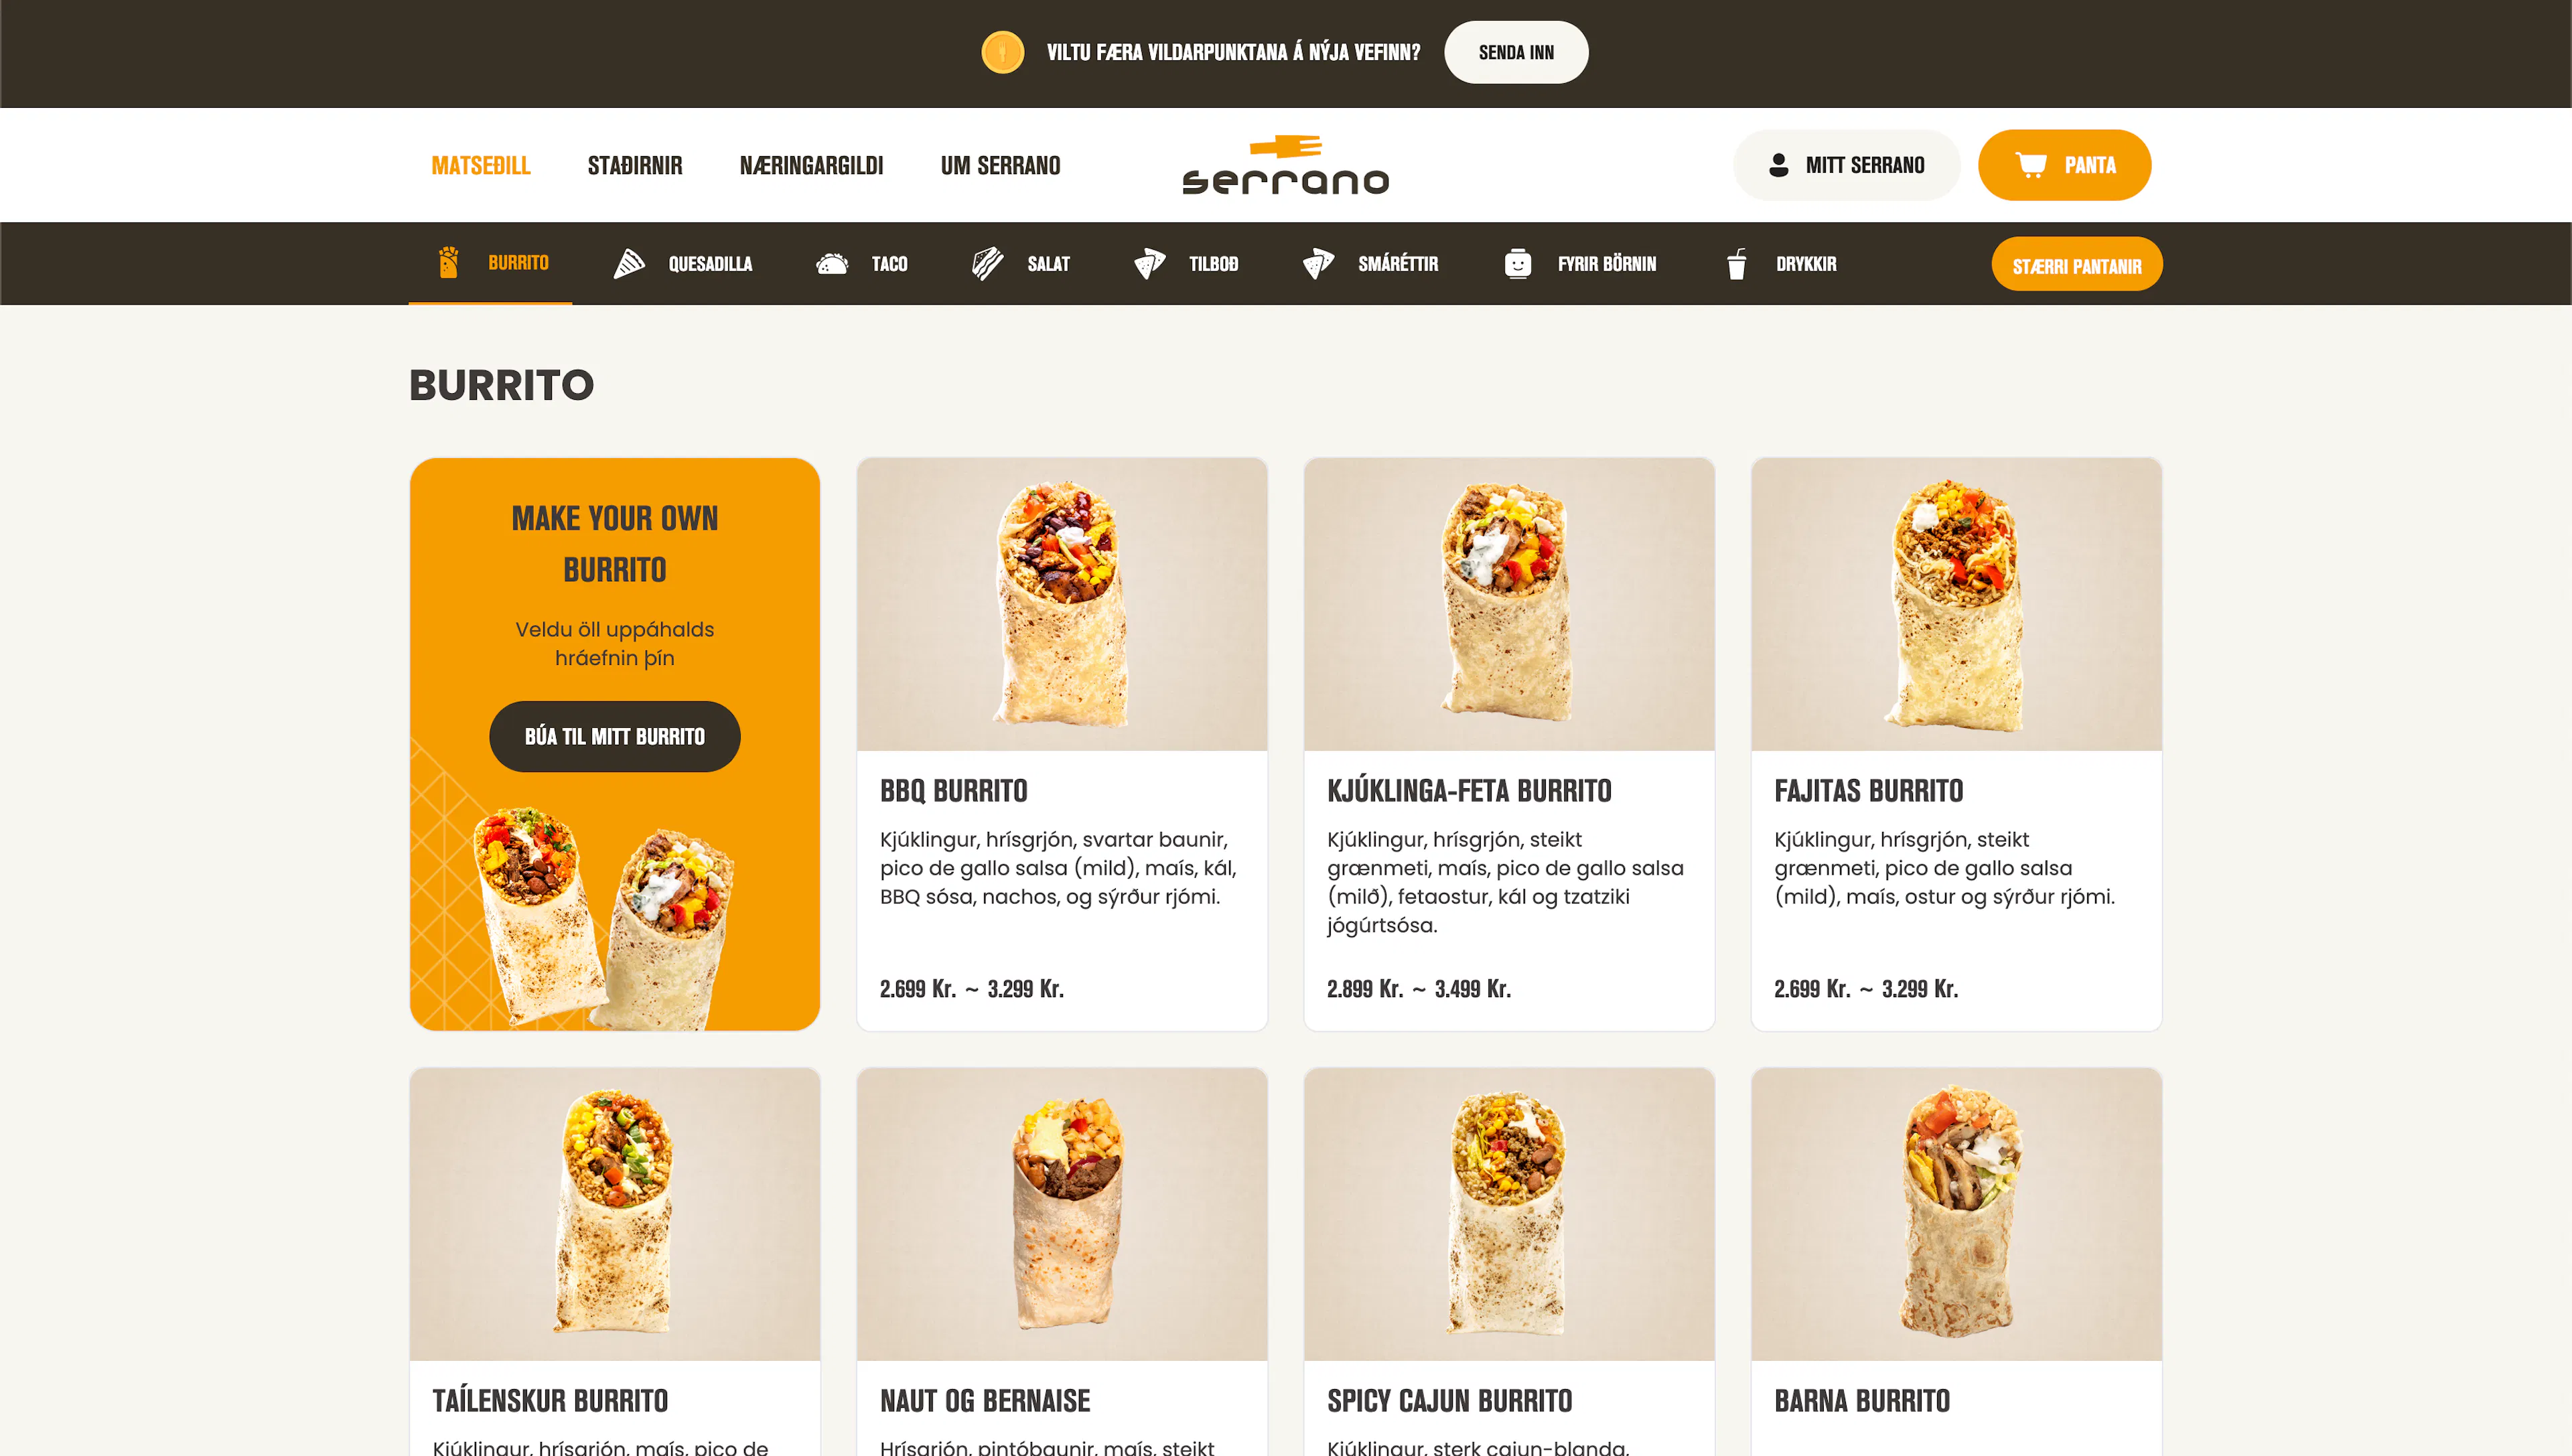
Task: Click Búa til mitt burrito button
Action: (x=614, y=737)
